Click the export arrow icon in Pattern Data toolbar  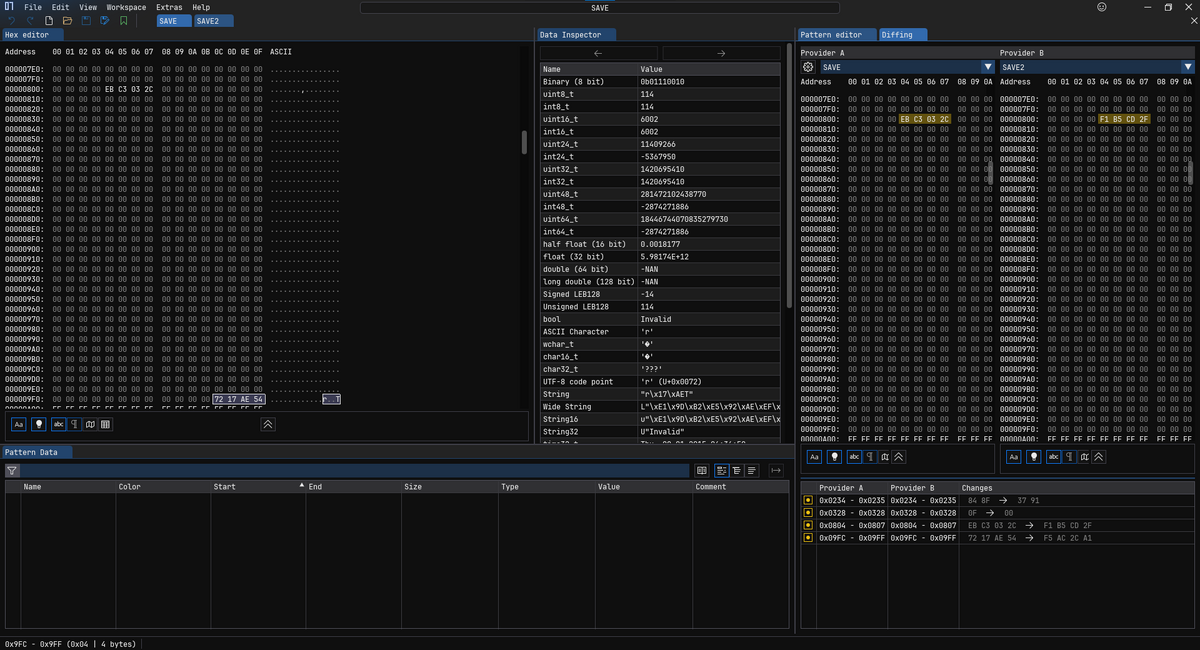coord(775,470)
